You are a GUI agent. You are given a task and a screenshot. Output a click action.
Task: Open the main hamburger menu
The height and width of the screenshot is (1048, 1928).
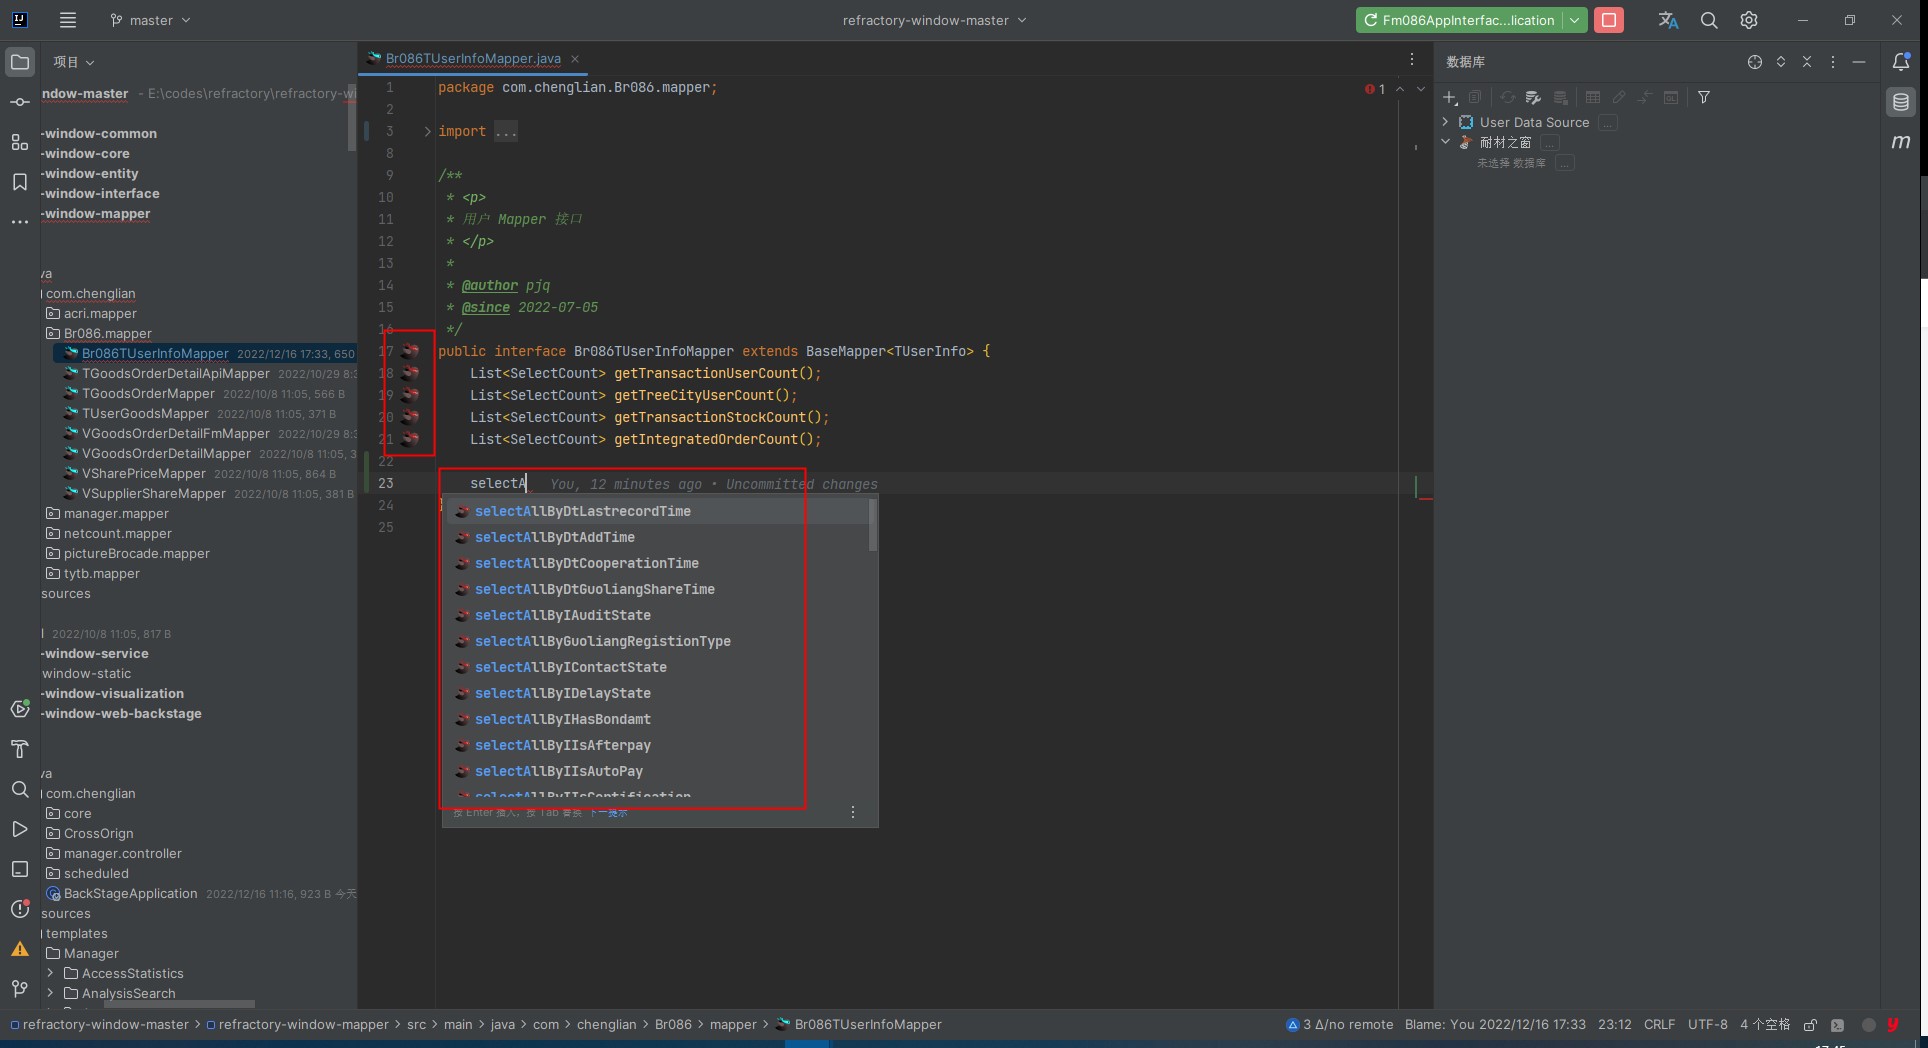(67, 20)
